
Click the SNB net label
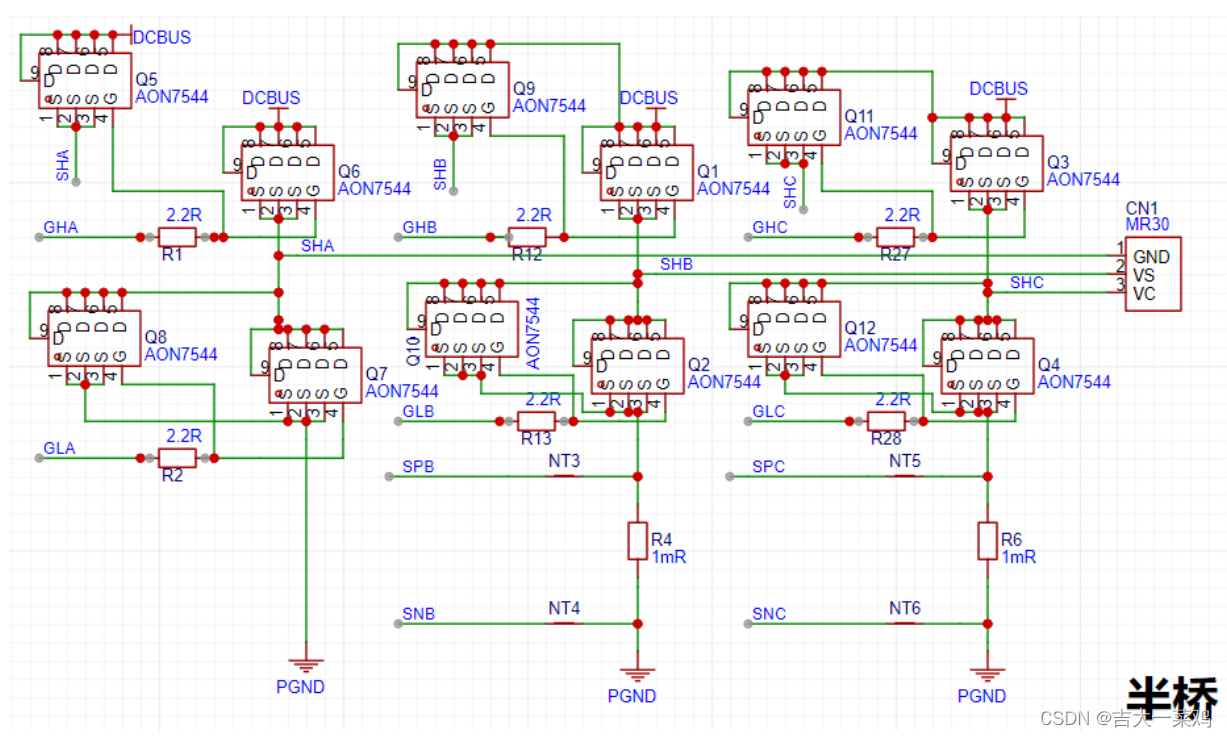419,614
